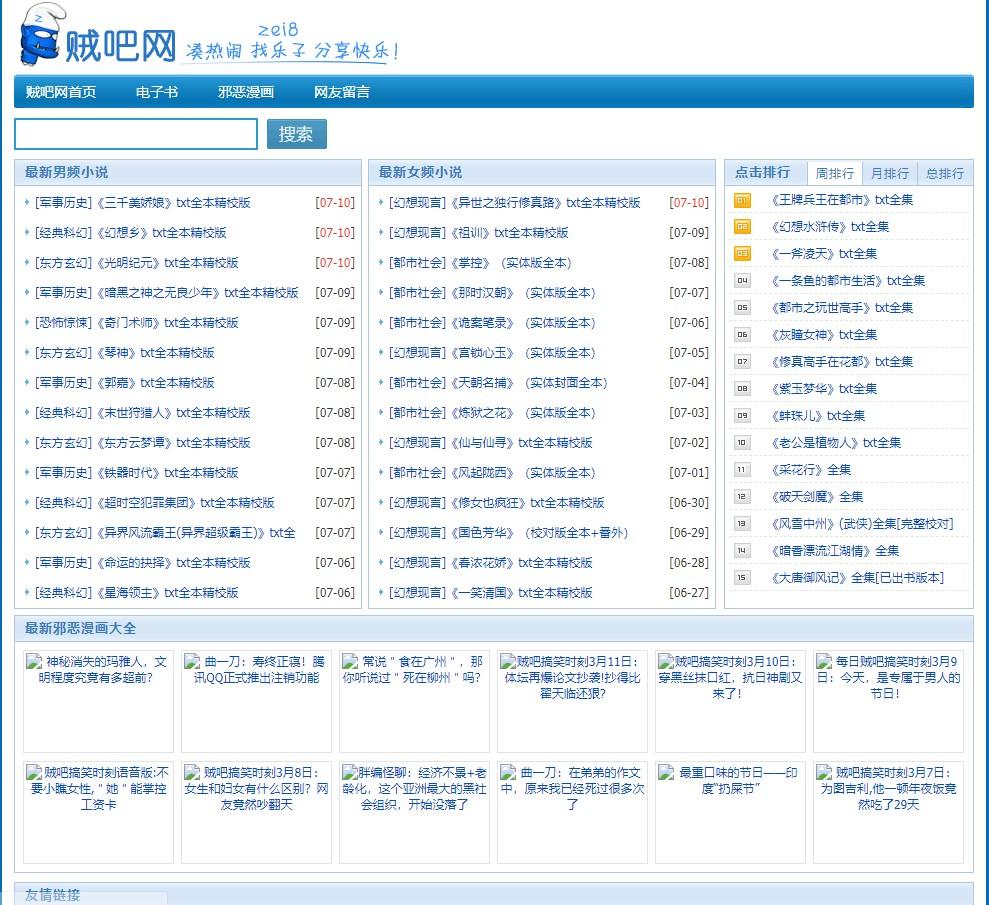
Task: Click rank badge 15 beside 《大唐御风记》
Action: pyautogui.click(x=742, y=578)
